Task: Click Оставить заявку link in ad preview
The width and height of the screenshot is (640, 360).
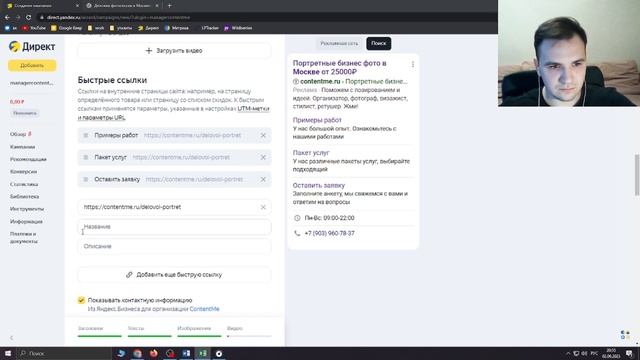Action: tap(319, 185)
